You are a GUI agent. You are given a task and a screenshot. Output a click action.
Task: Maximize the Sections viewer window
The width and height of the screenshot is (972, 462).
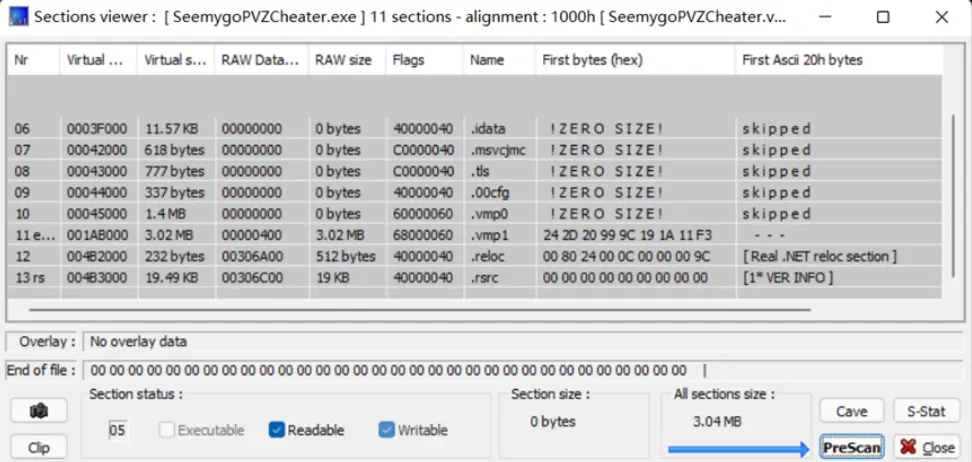click(883, 17)
